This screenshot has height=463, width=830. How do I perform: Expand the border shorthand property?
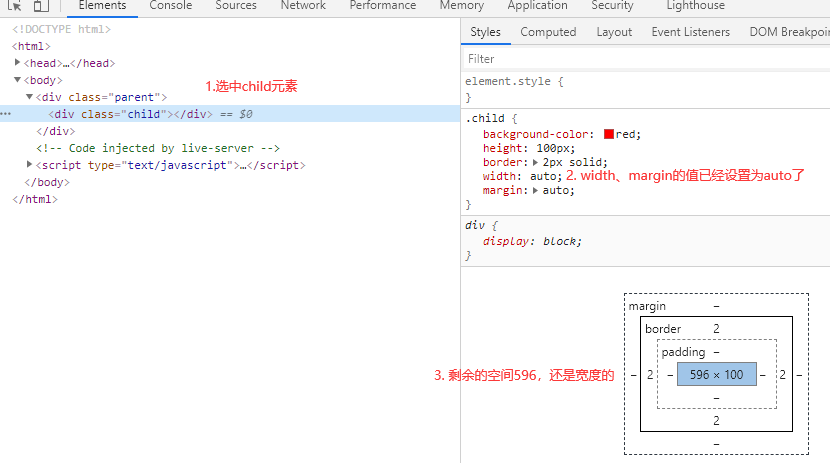coord(535,162)
